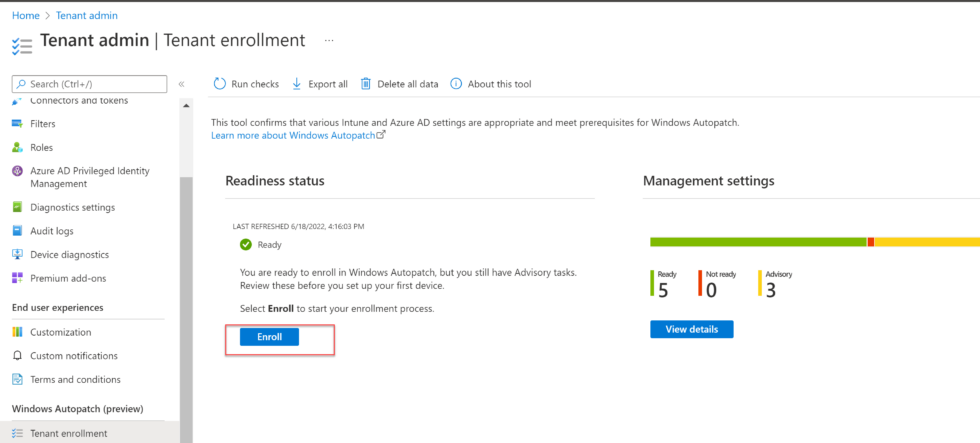The width and height of the screenshot is (980, 443).
Task: Click the Device diagnostics icon
Action: [18, 254]
